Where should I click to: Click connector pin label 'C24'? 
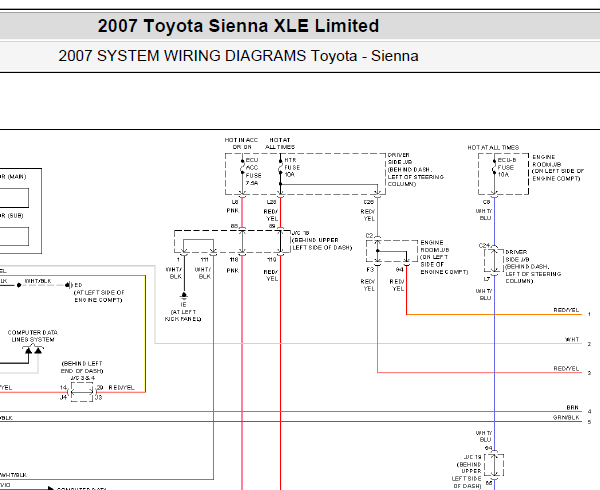(x=484, y=245)
